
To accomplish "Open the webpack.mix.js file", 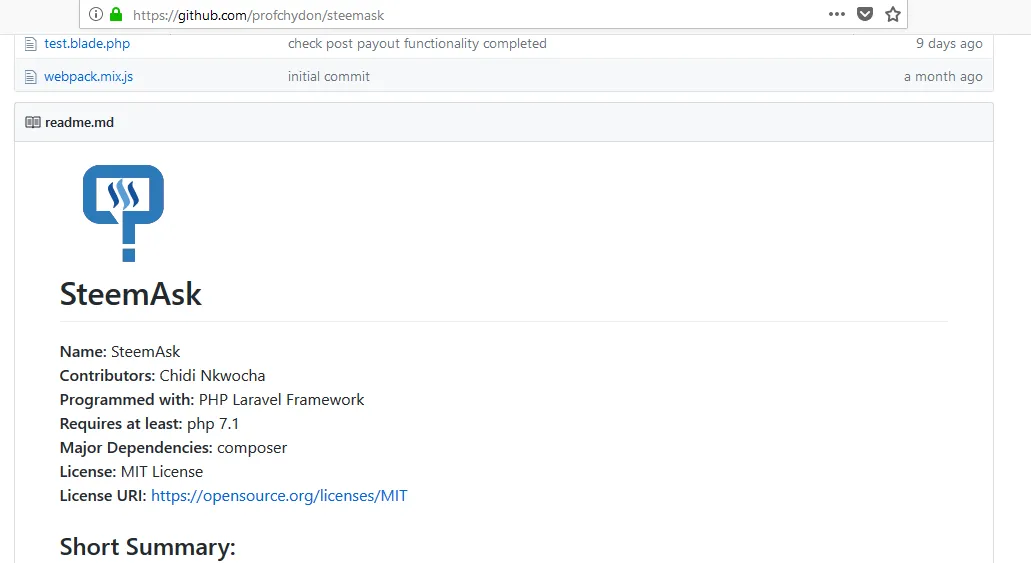I will click(x=88, y=76).
